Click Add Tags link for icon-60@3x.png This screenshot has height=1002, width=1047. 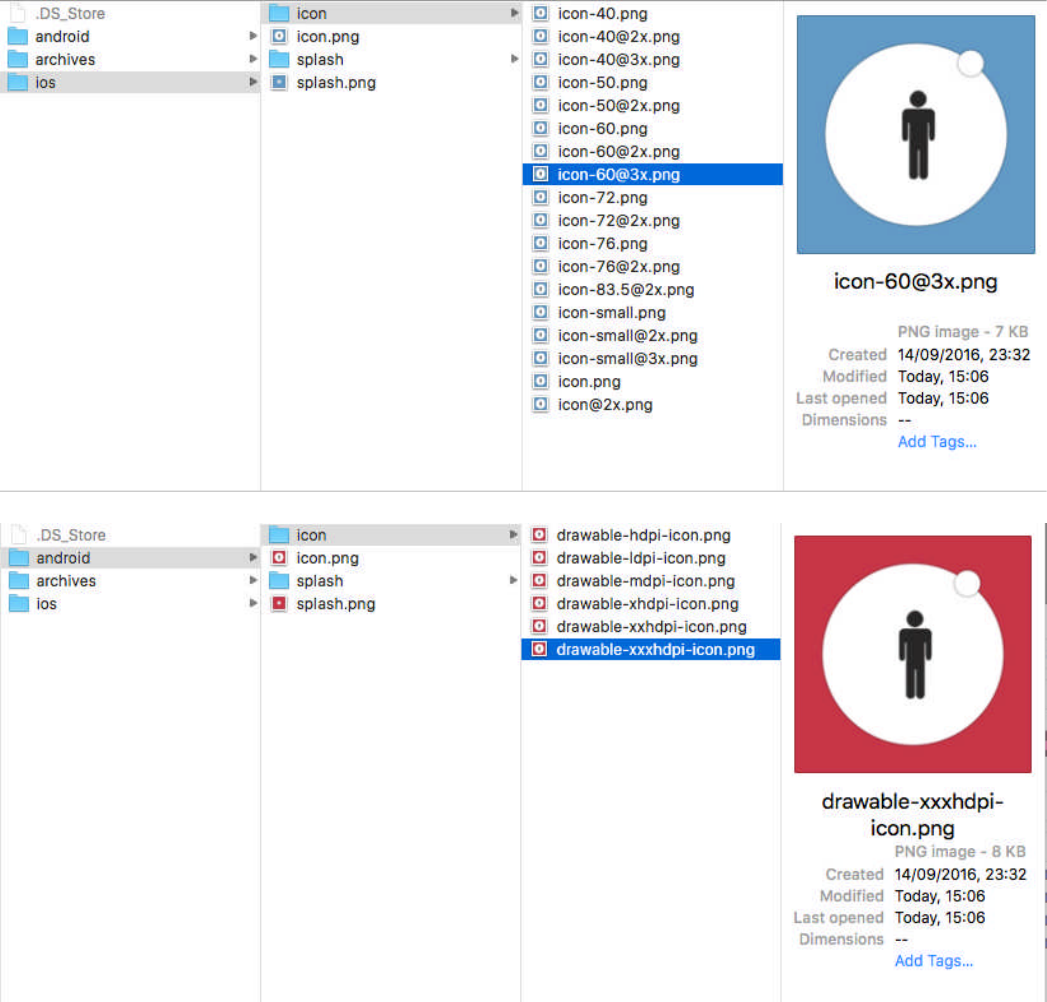tap(937, 442)
